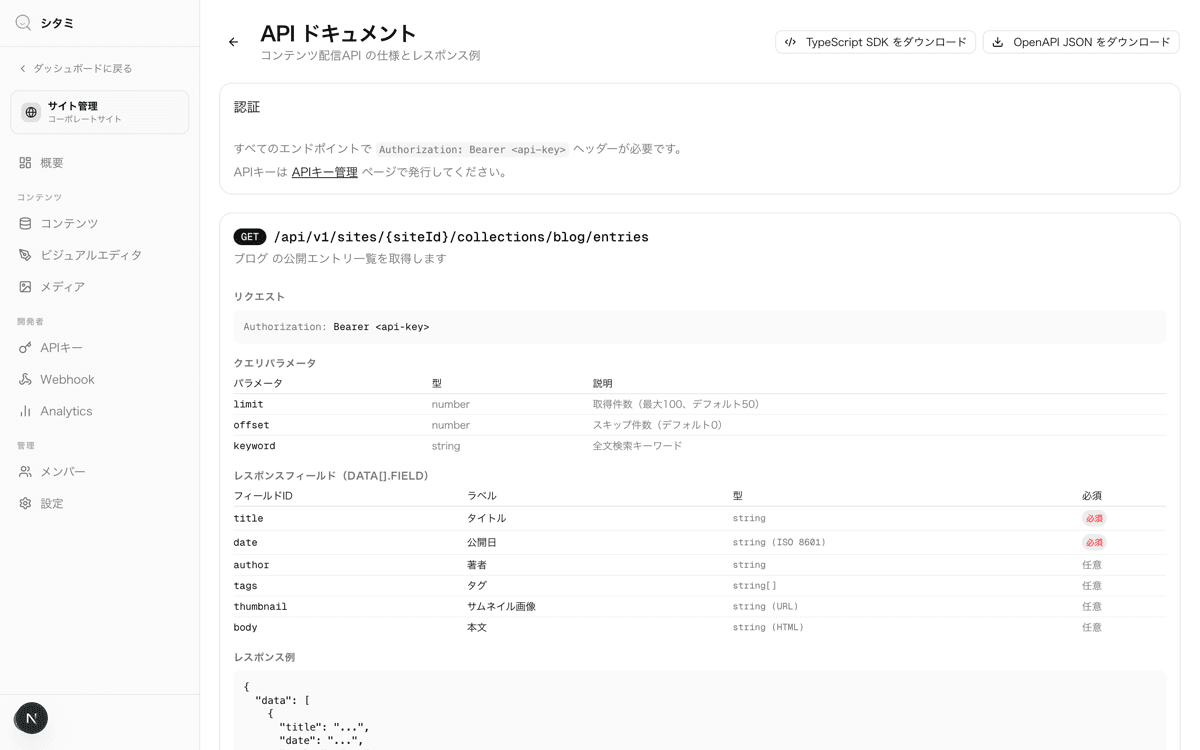Click the globe icon in サイト管理 card
This screenshot has height=750, width=1200.
point(31,112)
